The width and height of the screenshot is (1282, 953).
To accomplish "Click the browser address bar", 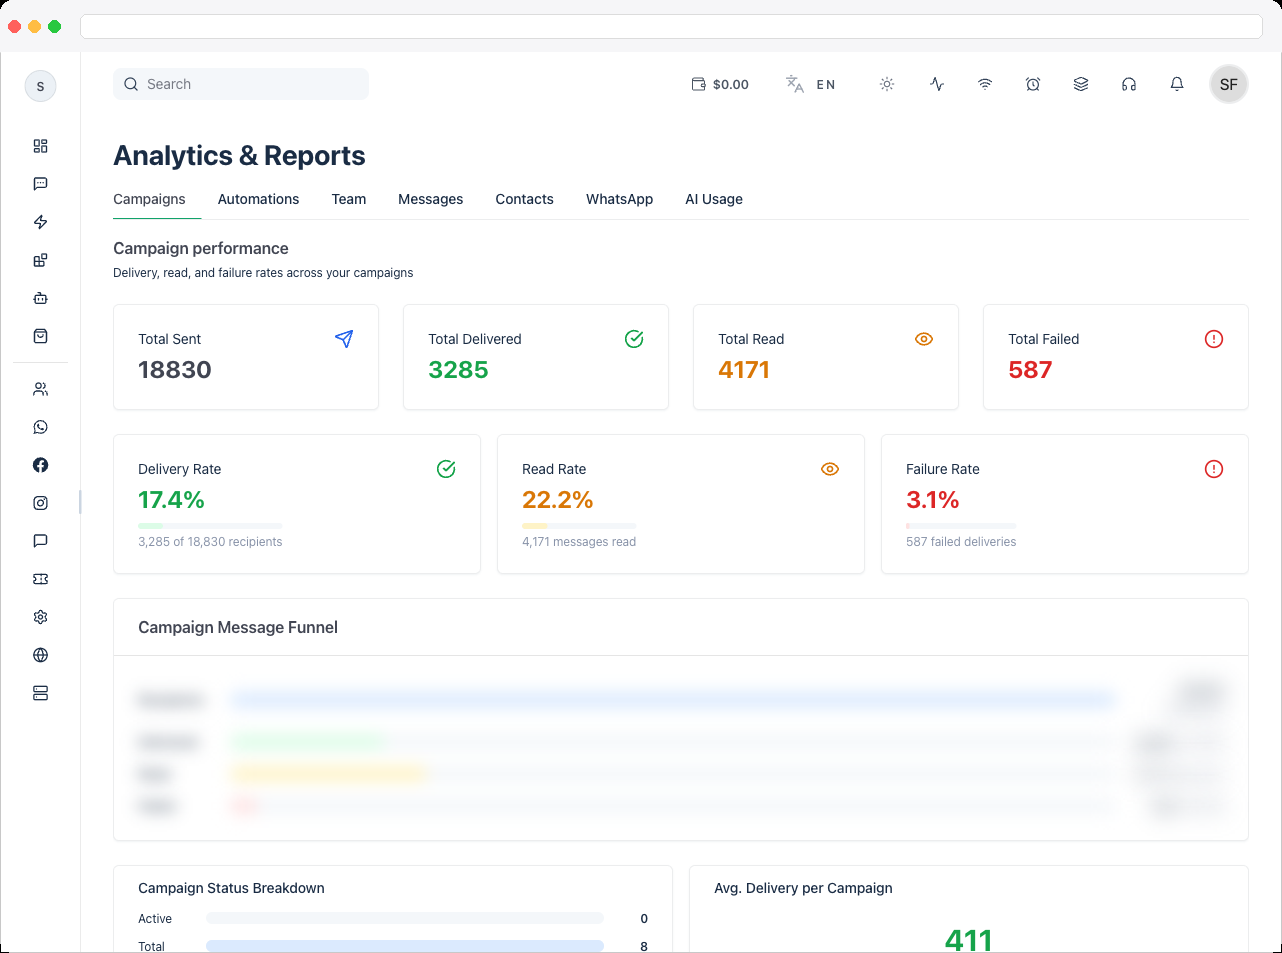I will click(671, 26).
